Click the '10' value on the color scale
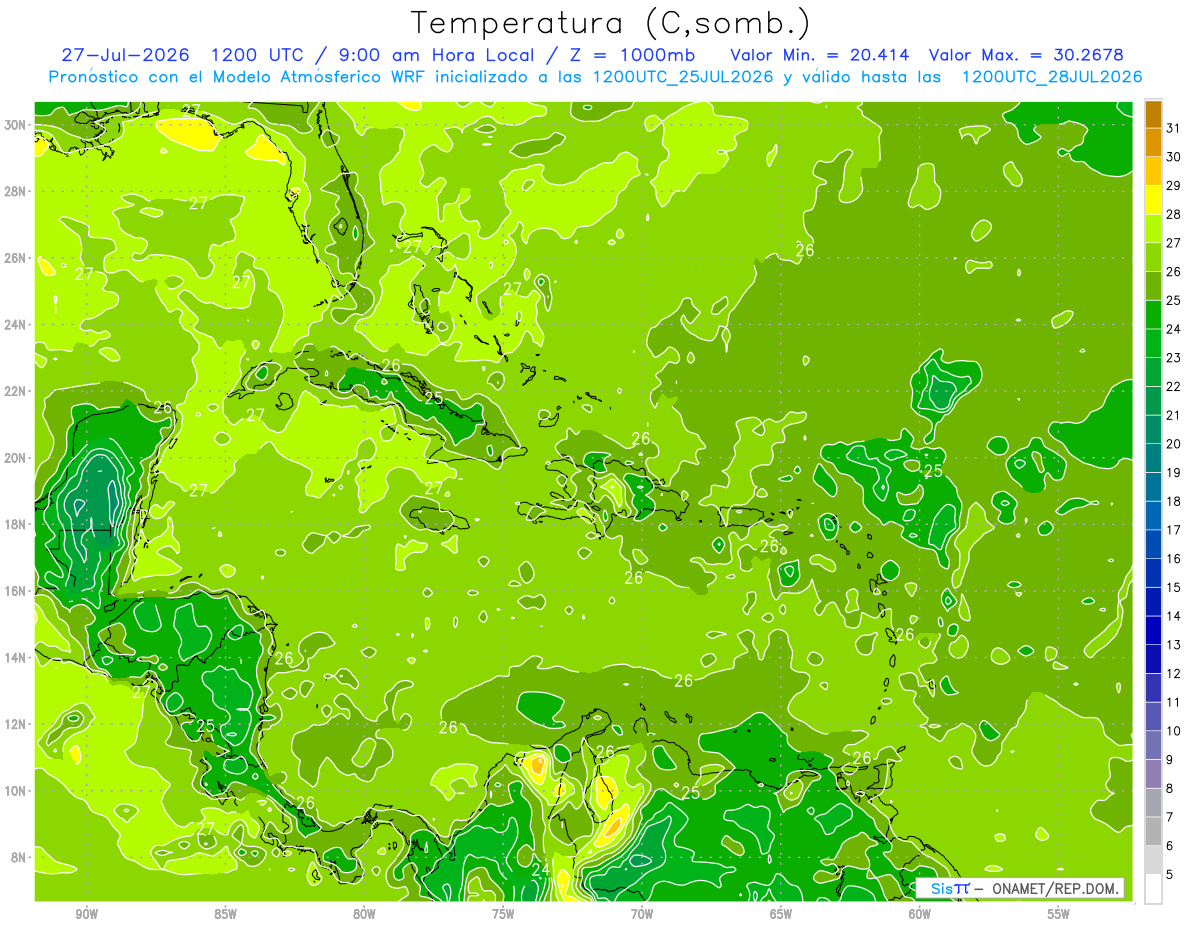This screenshot has height=927, width=1200. click(x=1173, y=731)
